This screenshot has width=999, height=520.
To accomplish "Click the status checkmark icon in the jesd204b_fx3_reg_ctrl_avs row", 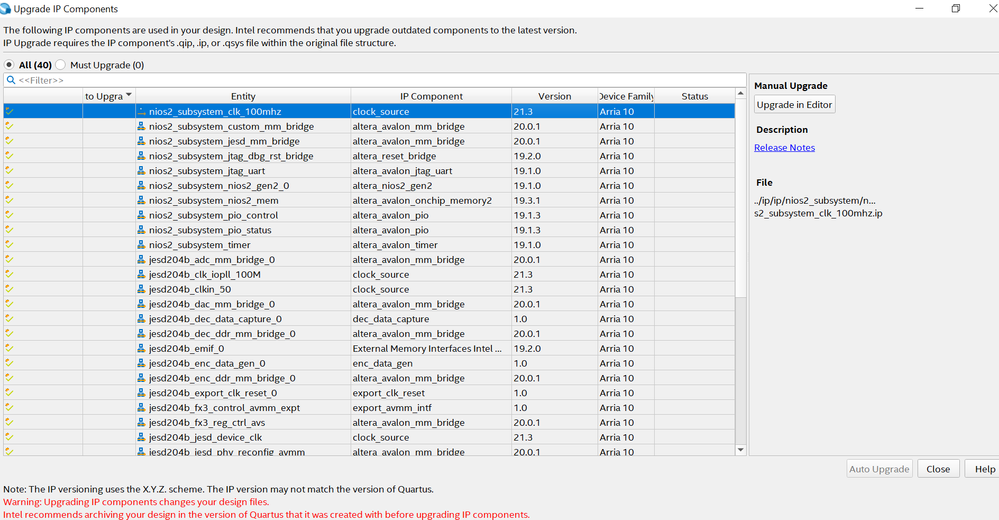I will pos(9,422).
